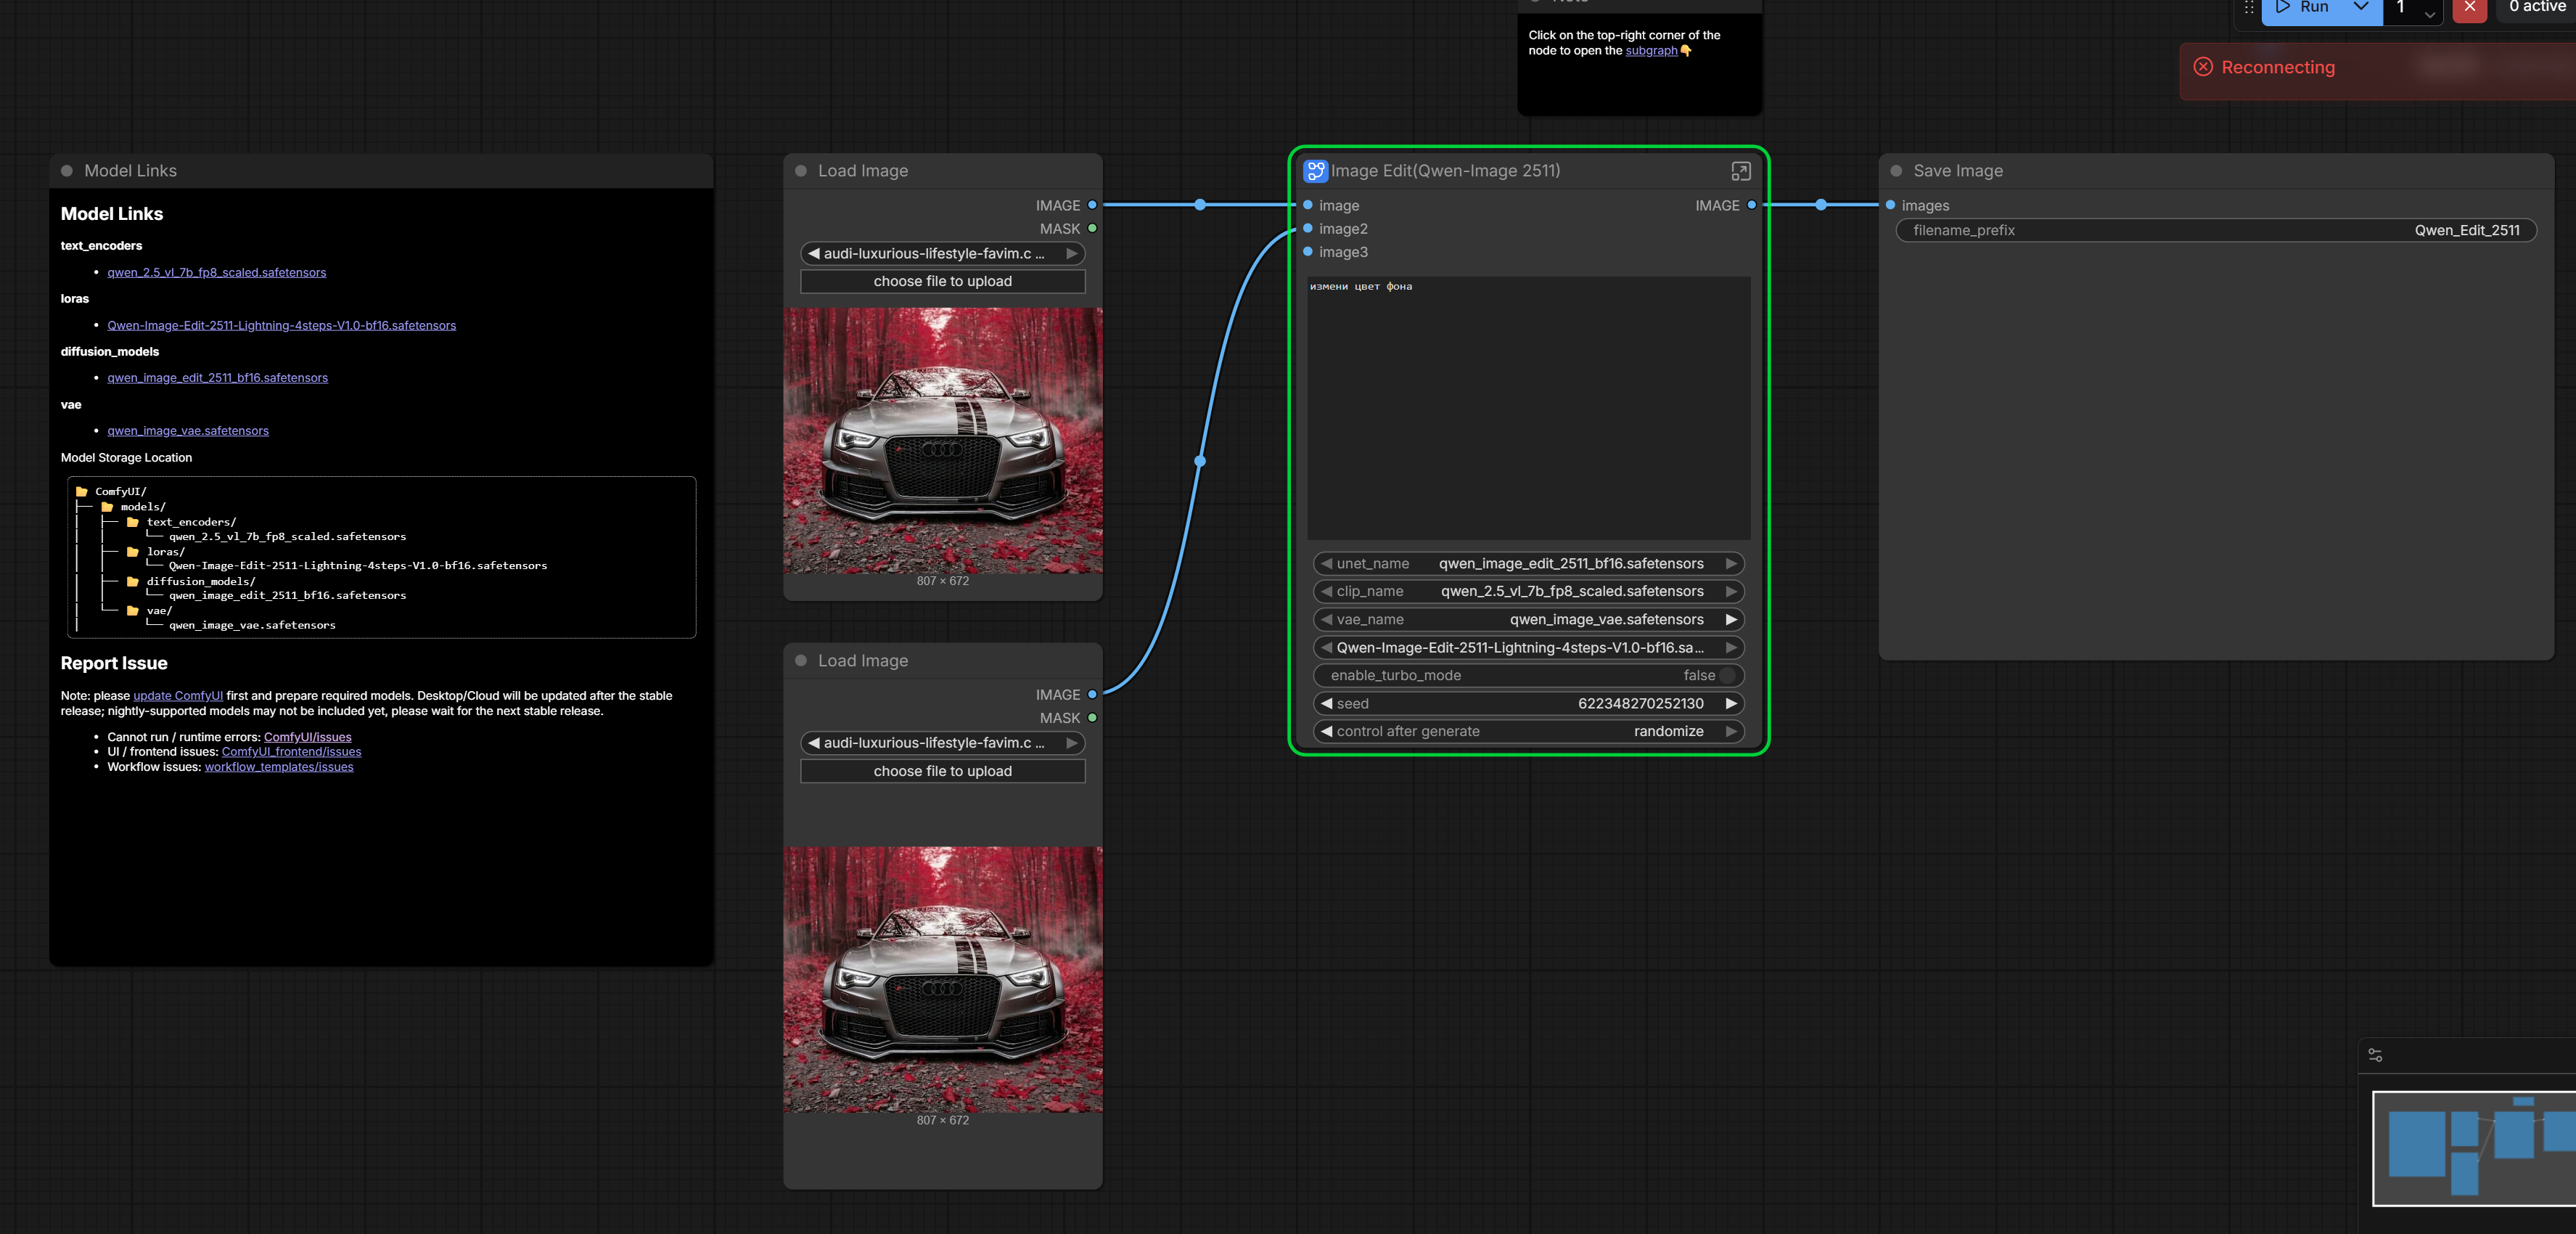Viewport: 2576px width, 1234px height.
Task: Click the drag handle left of Run
Action: (x=2249, y=8)
